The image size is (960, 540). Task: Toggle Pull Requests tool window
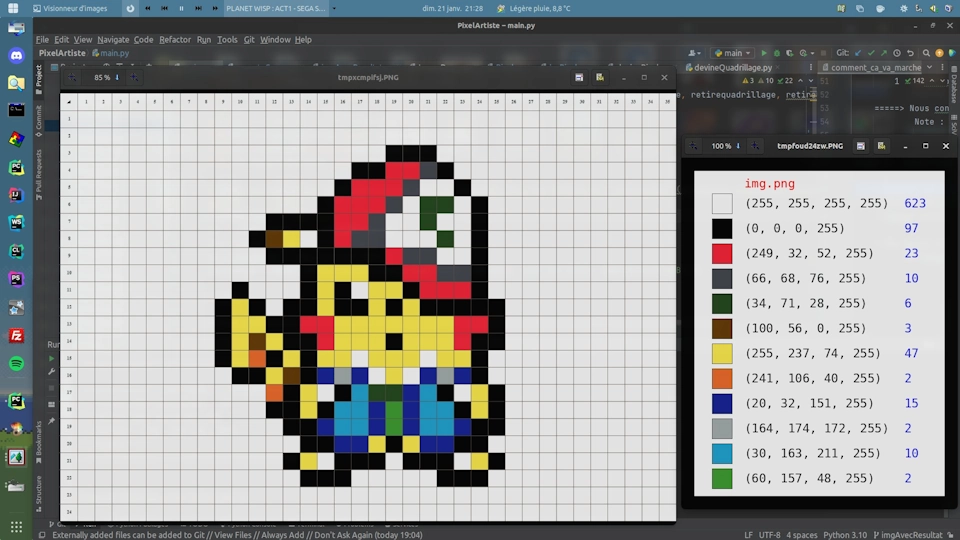point(39,174)
